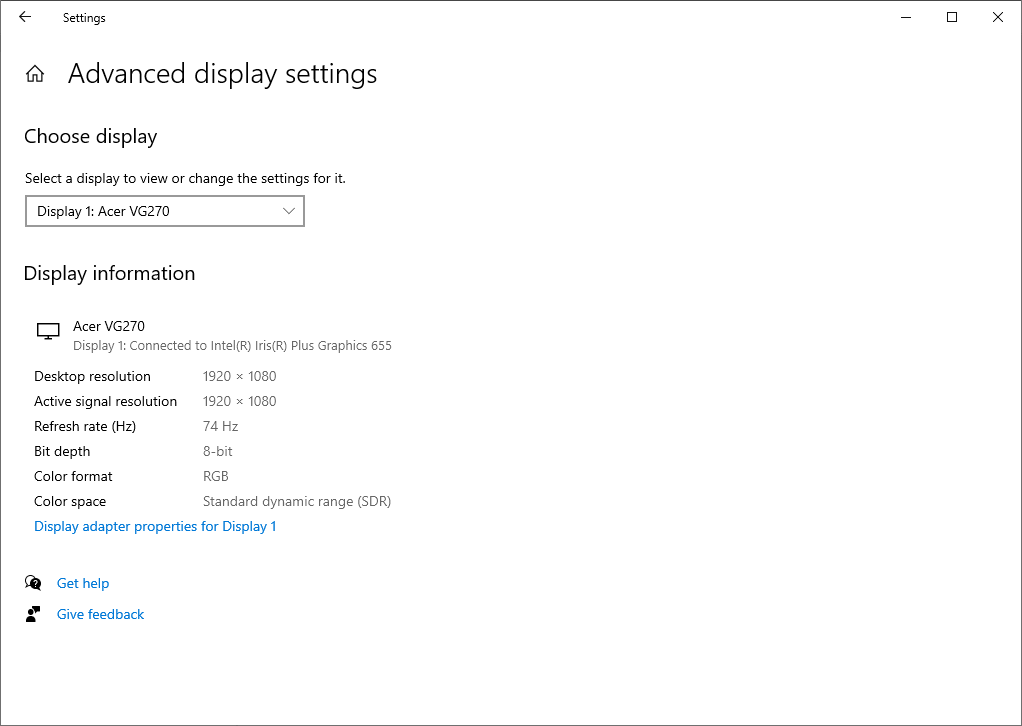
Task: Open Display adapter properties for Display 1
Action: coord(155,526)
